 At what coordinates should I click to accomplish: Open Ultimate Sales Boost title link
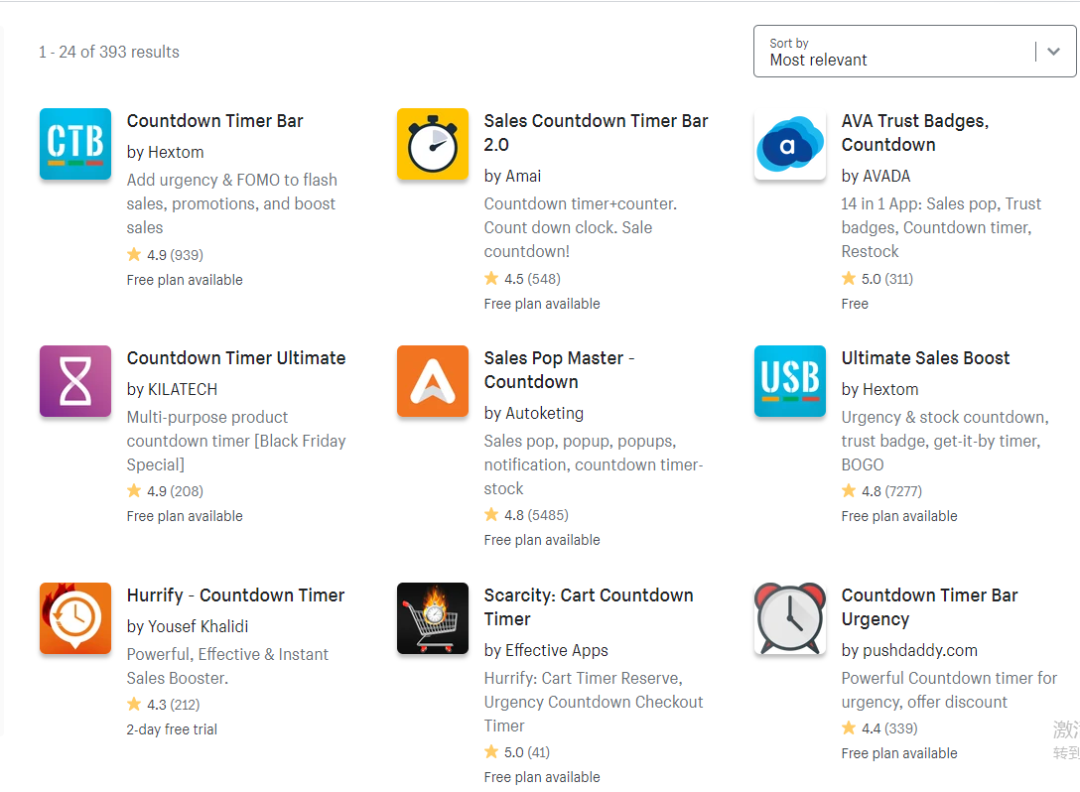[x=925, y=358]
